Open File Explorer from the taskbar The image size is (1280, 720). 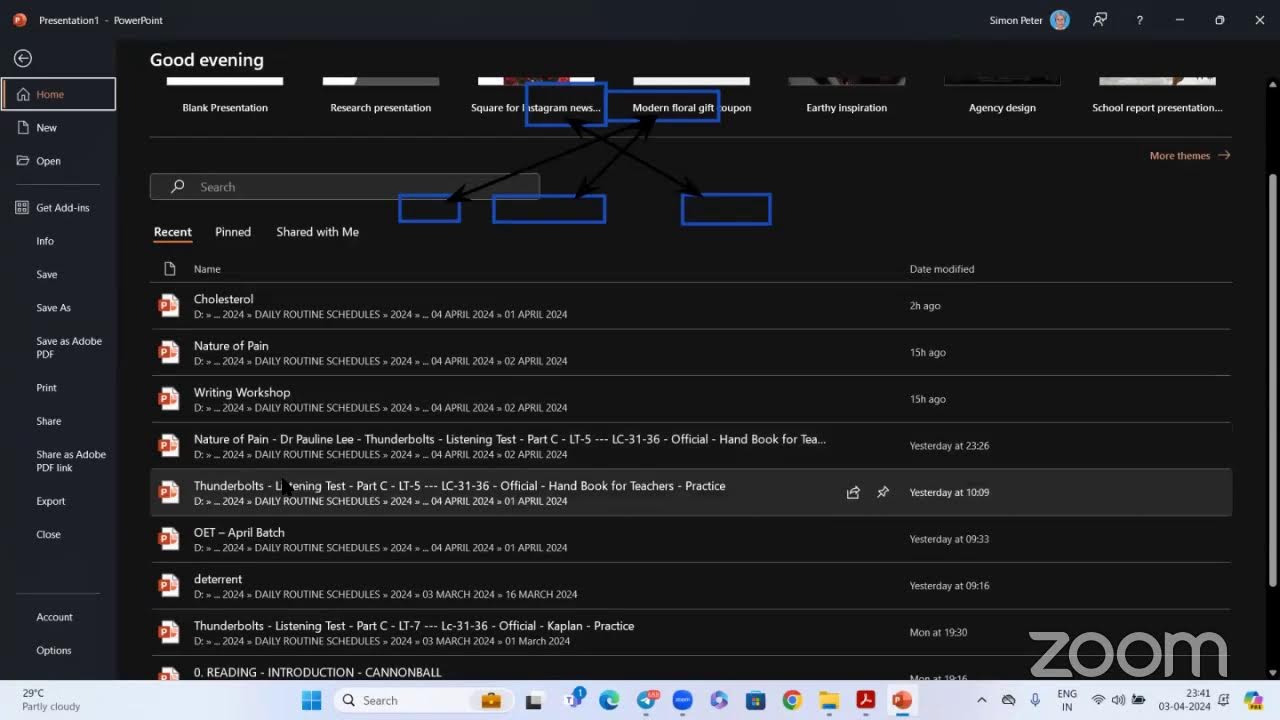pyautogui.click(x=829, y=700)
